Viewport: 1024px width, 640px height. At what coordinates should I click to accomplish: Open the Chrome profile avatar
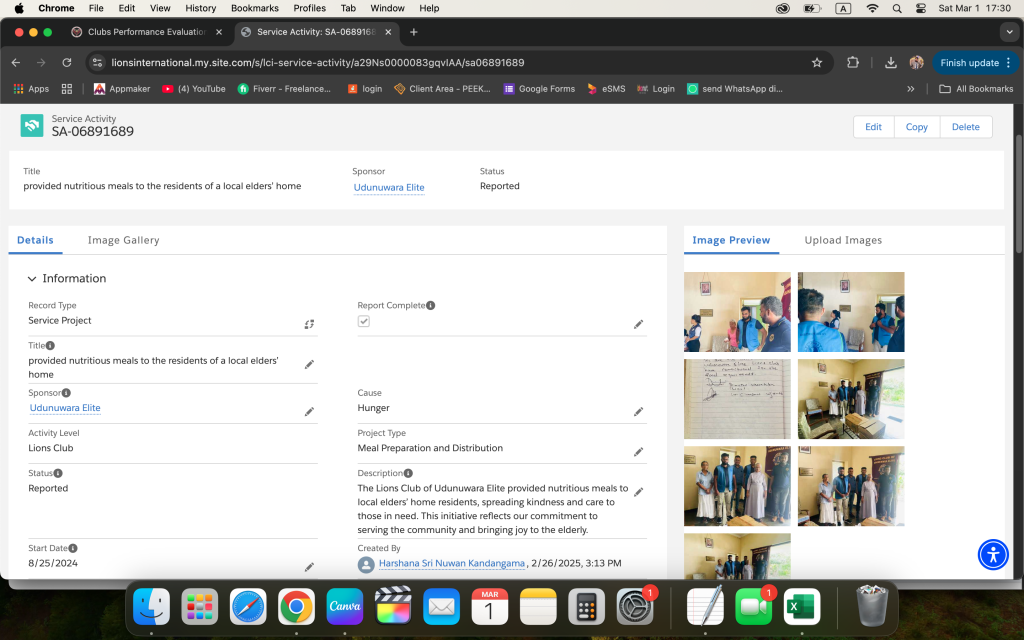coord(916,63)
